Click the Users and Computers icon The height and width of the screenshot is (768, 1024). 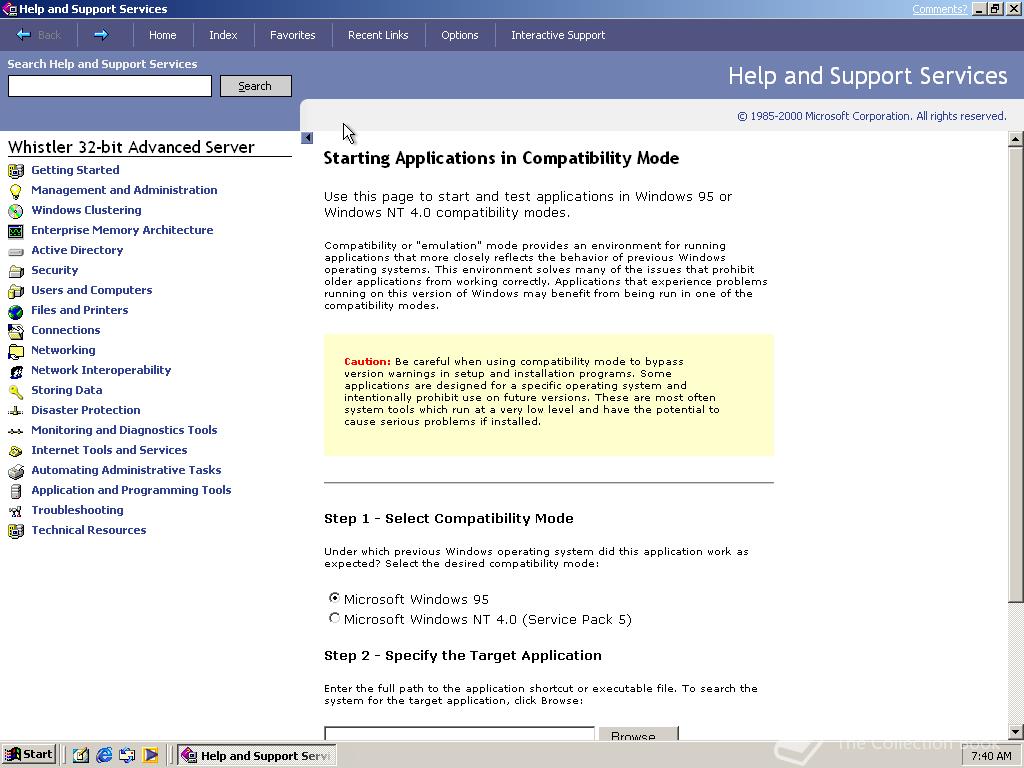click(x=16, y=291)
